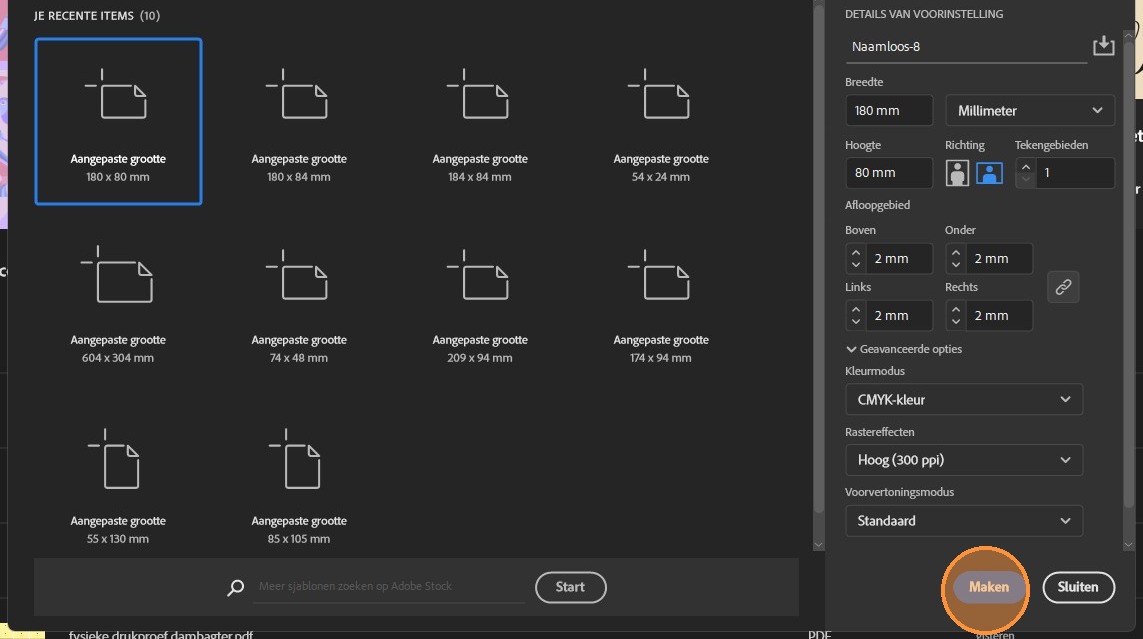Decrease the Rechts bleed value
The width and height of the screenshot is (1143, 639).
[956, 322]
